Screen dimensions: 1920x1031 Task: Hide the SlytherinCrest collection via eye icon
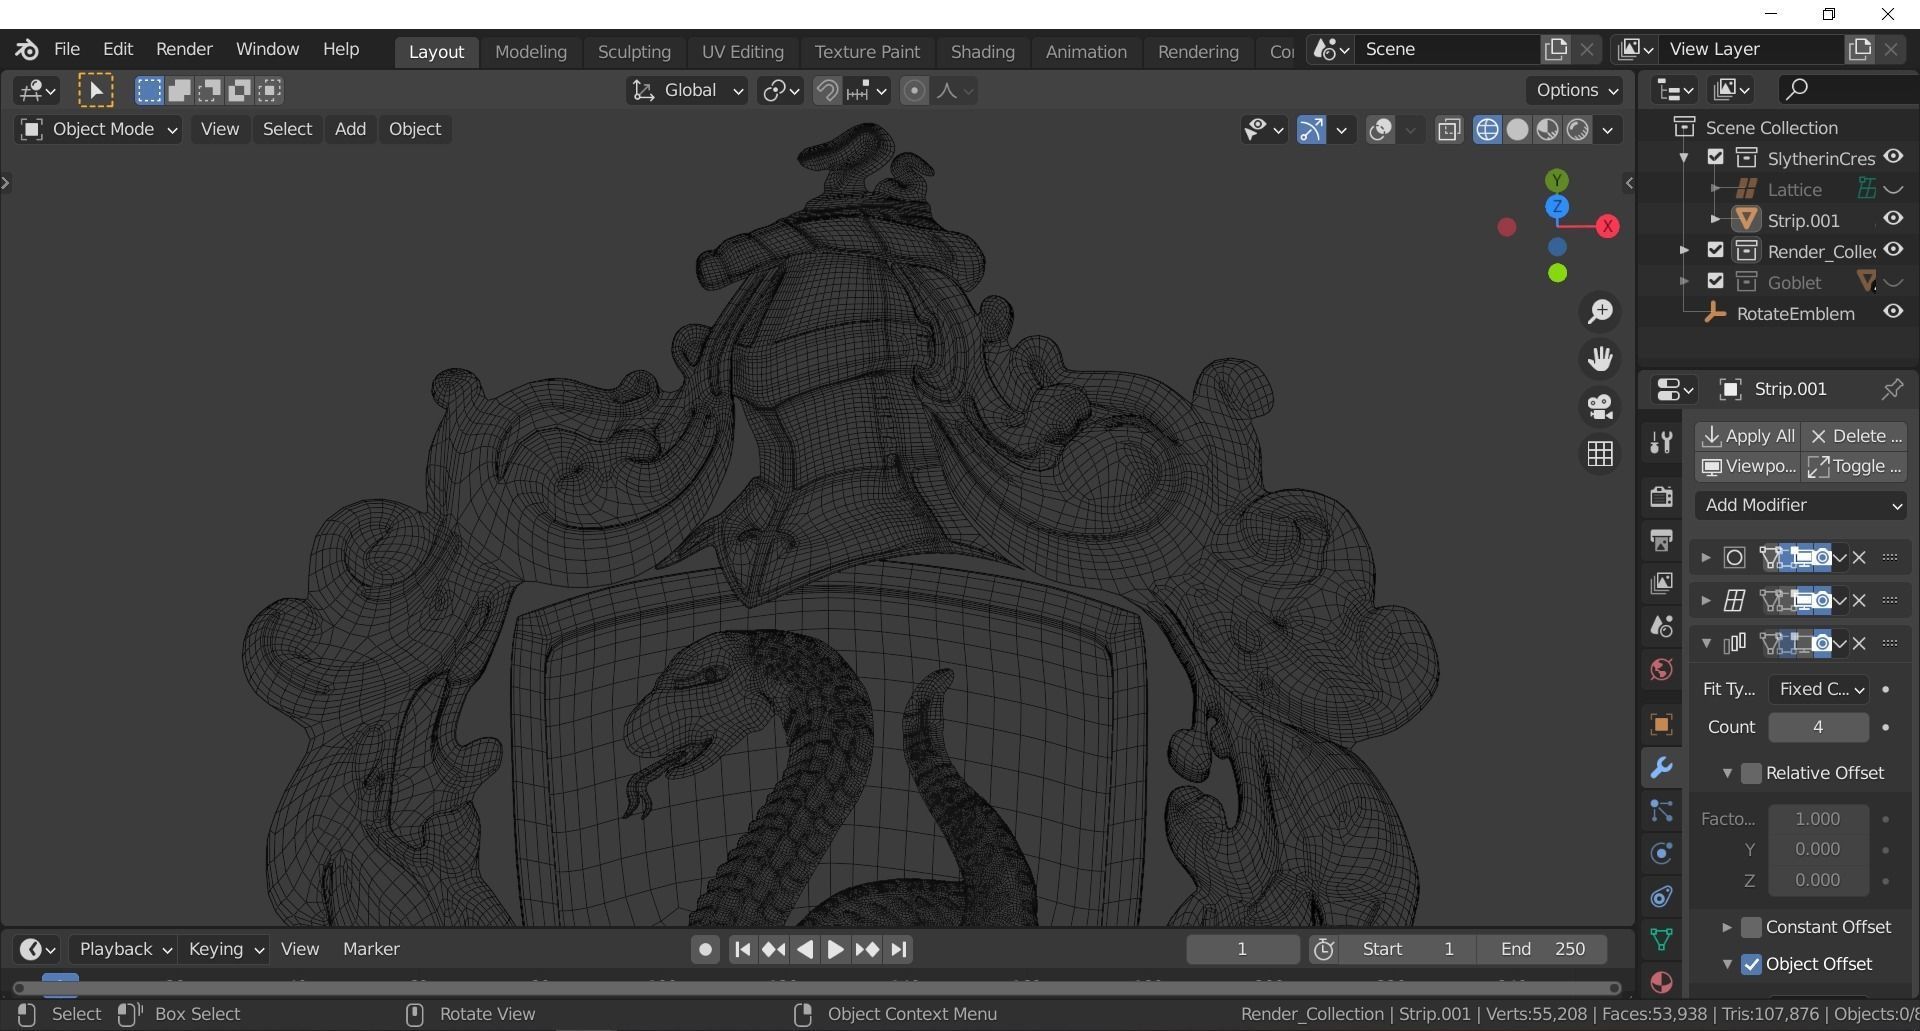1893,157
